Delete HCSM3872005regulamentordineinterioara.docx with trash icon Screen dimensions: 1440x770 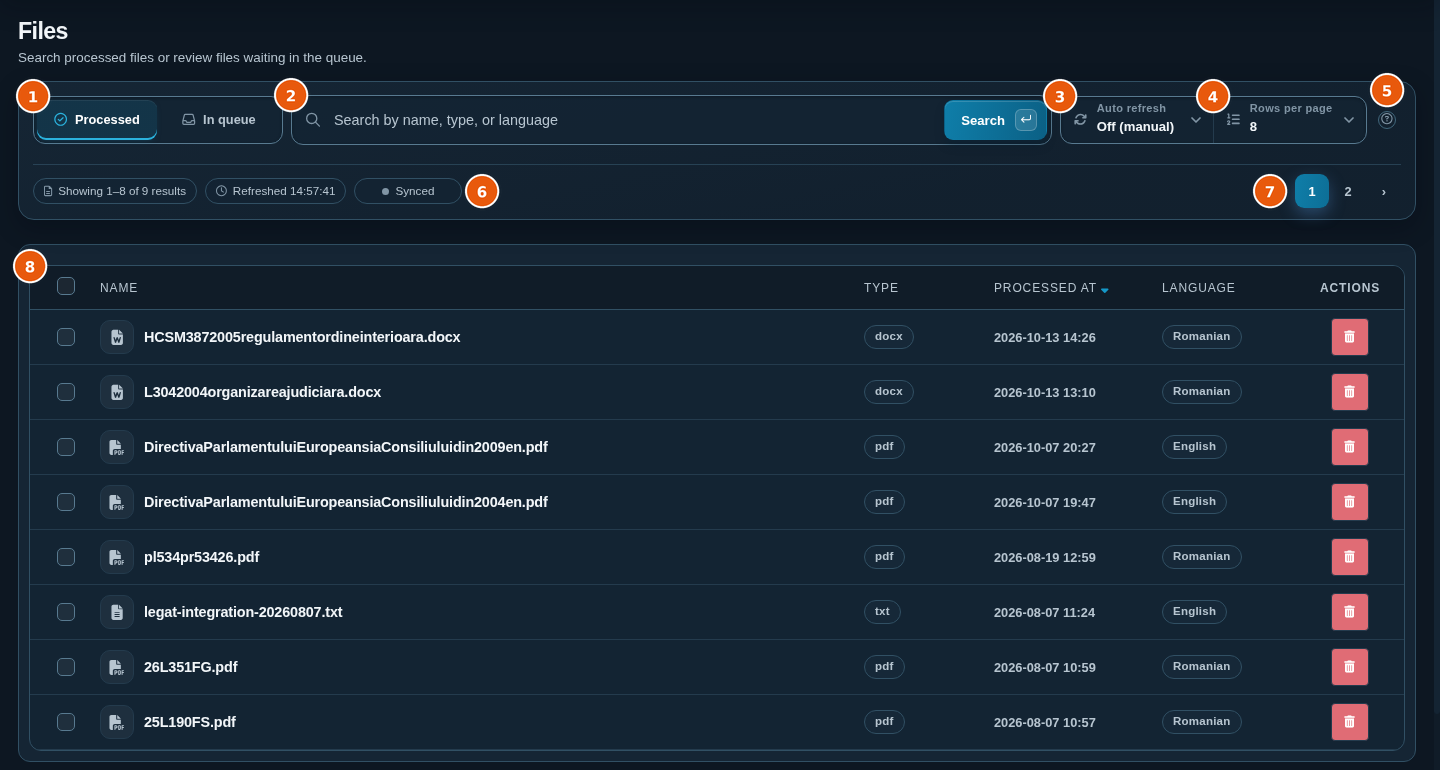click(1349, 337)
